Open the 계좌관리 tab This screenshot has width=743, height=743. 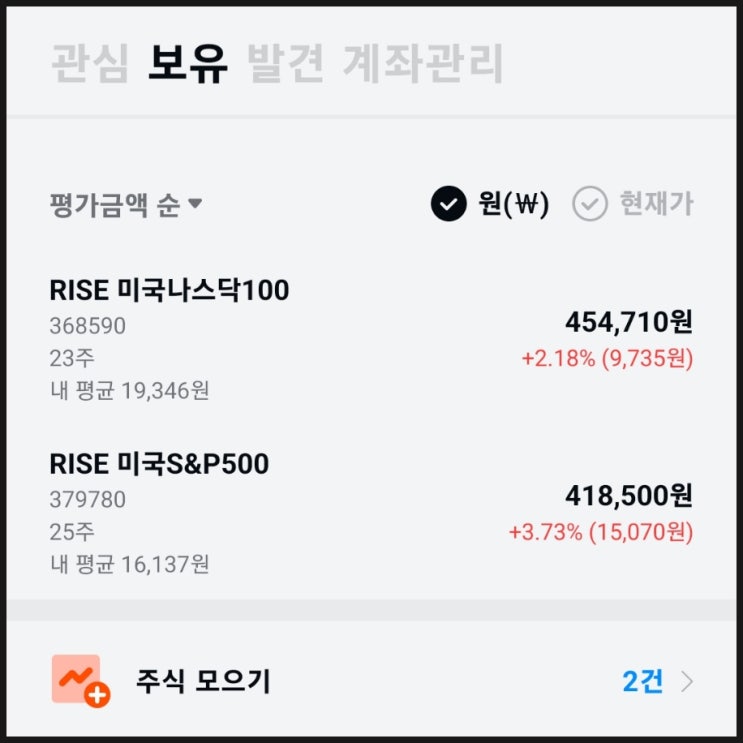click(423, 64)
